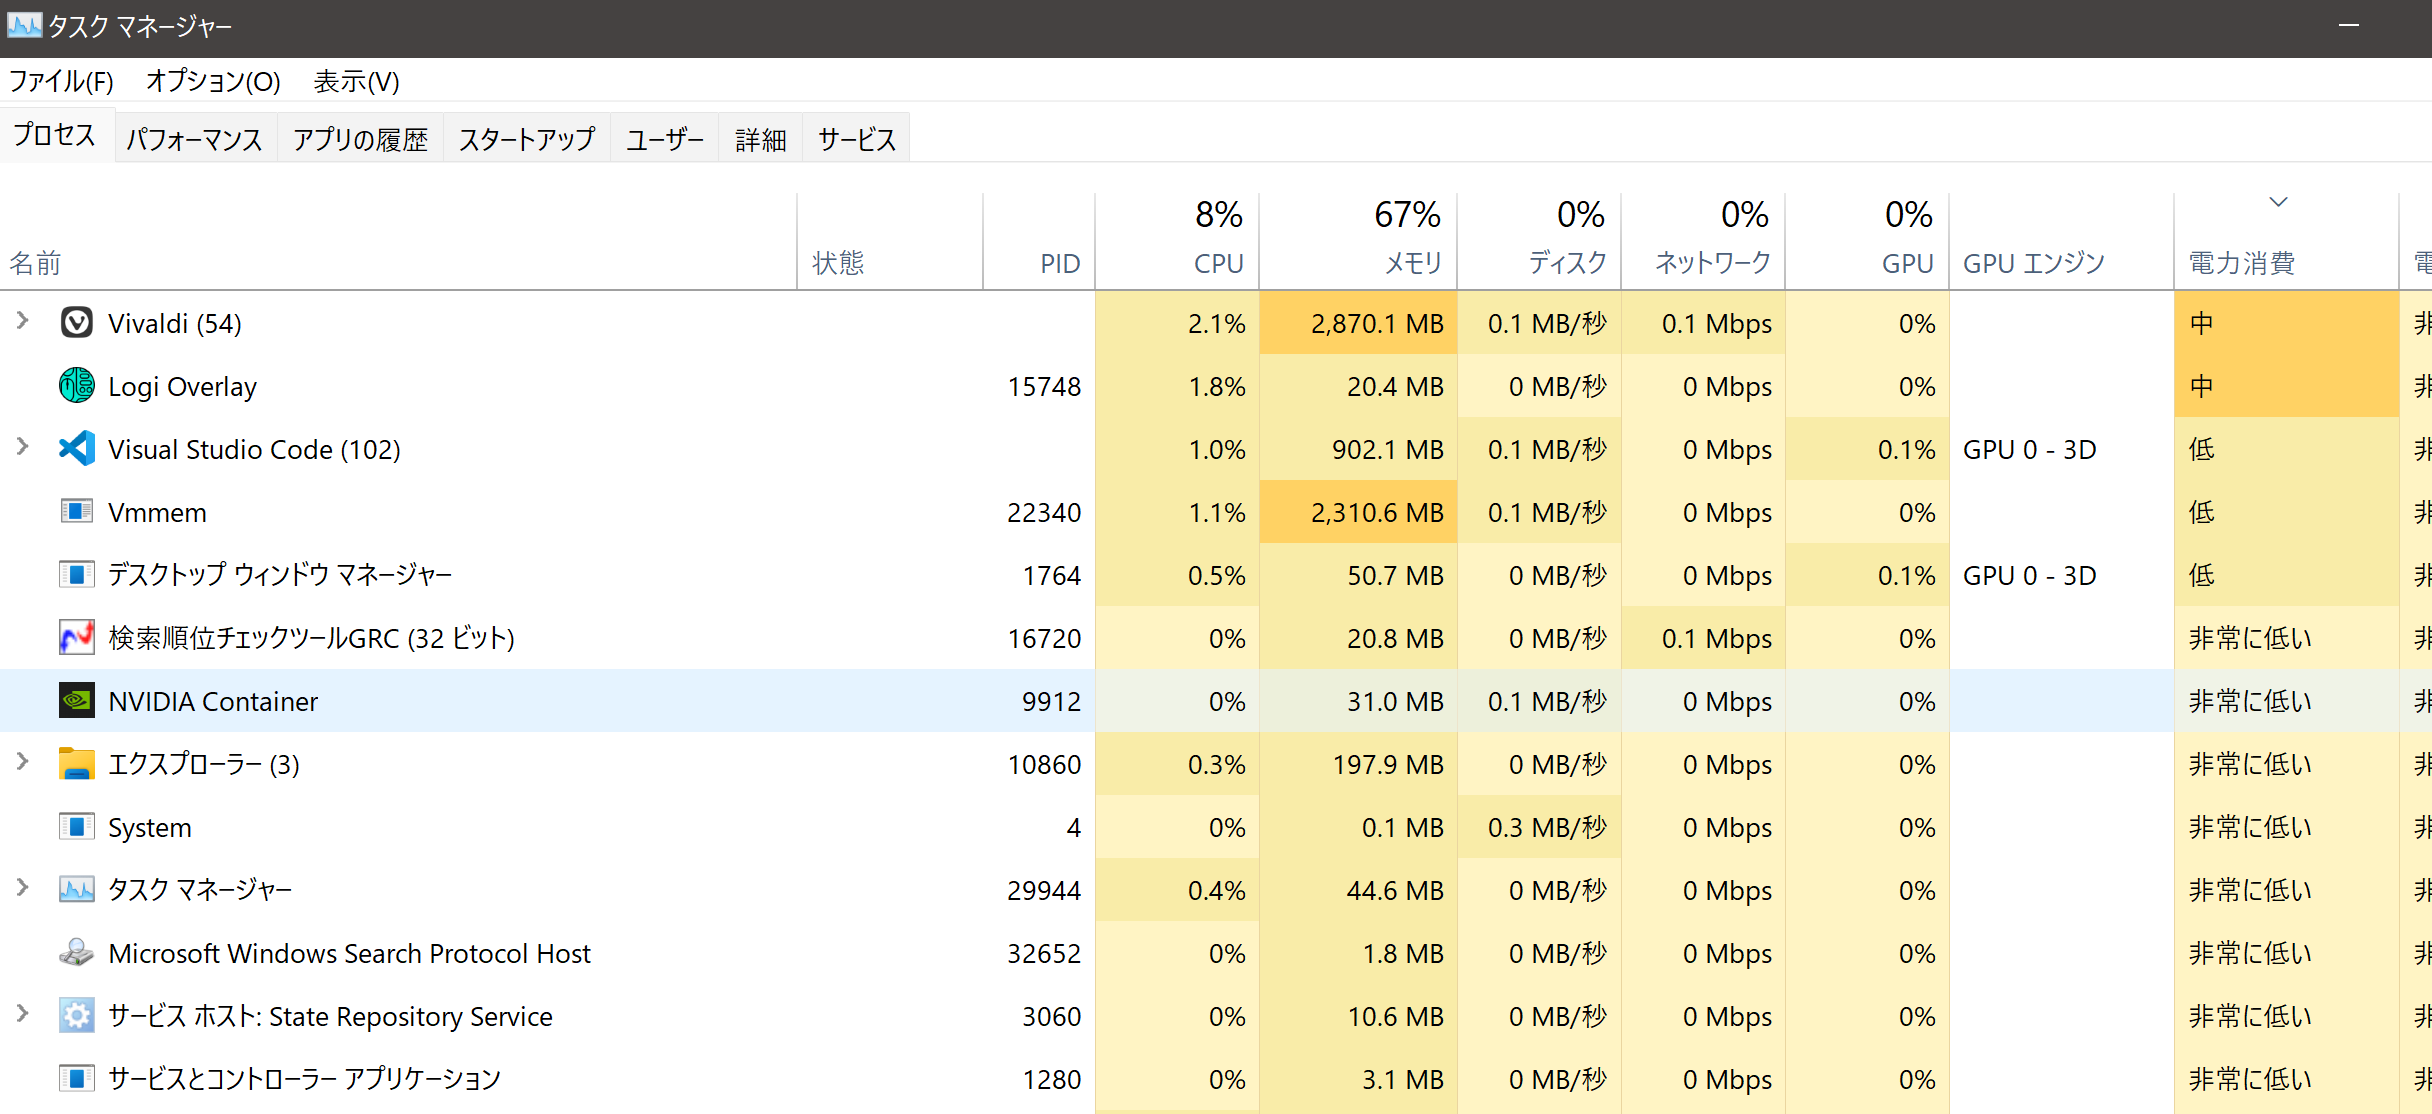
Task: Switch to the パフォーマンス tab
Action: tap(194, 139)
